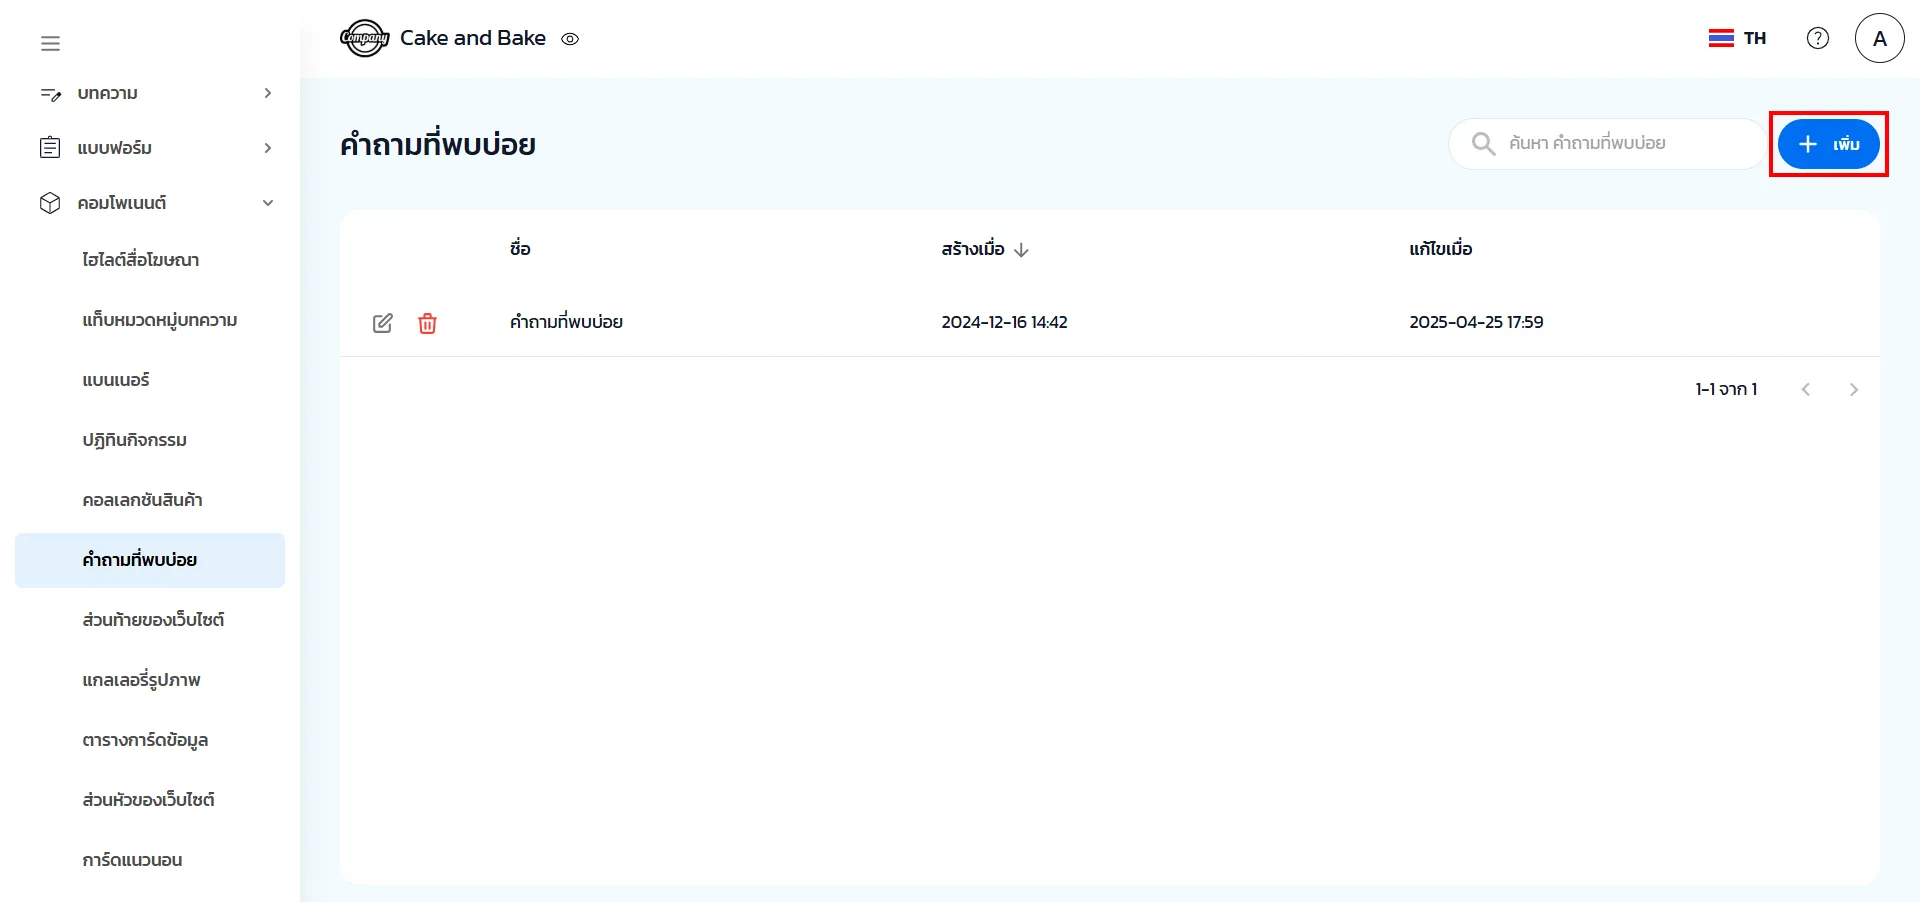Select แบนเนอร์ in the sidebar
The width and height of the screenshot is (1920, 902).
tap(116, 380)
